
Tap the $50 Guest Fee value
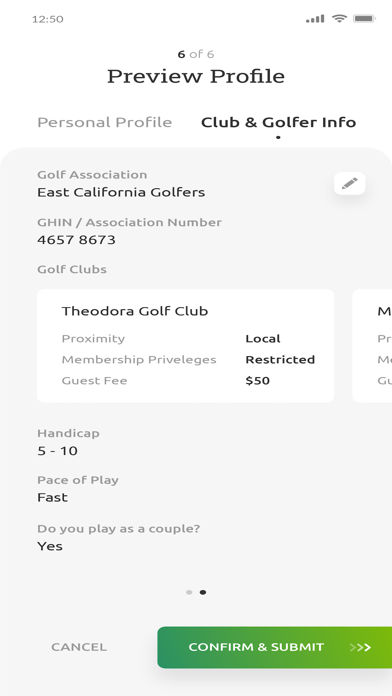[x=257, y=381]
